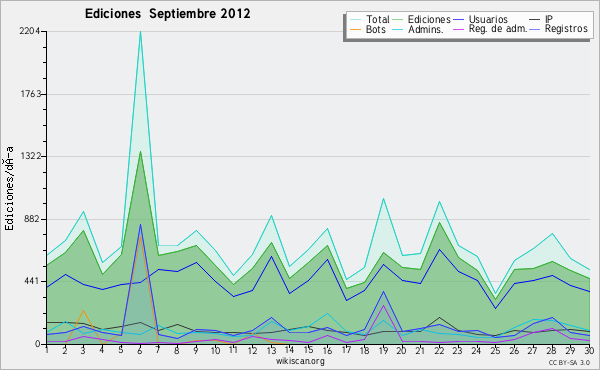Click day 25 on the x-axis
This screenshot has width=600, height=370.
pyautogui.click(x=496, y=350)
